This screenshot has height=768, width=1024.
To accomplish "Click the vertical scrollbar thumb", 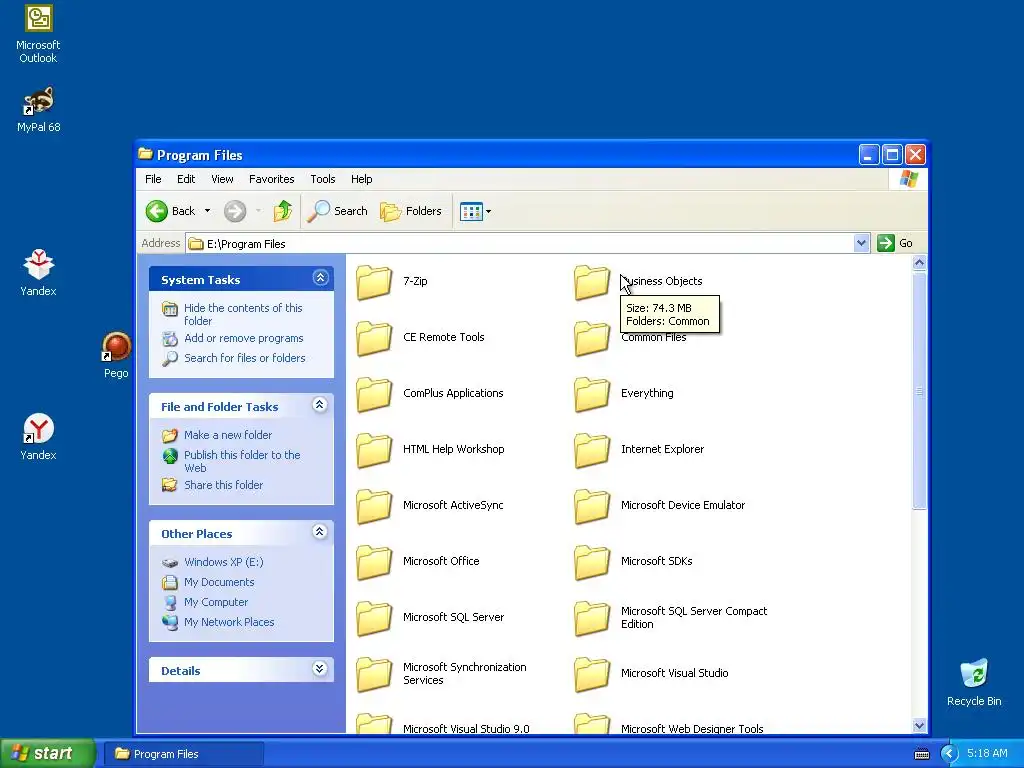I will click(920, 391).
